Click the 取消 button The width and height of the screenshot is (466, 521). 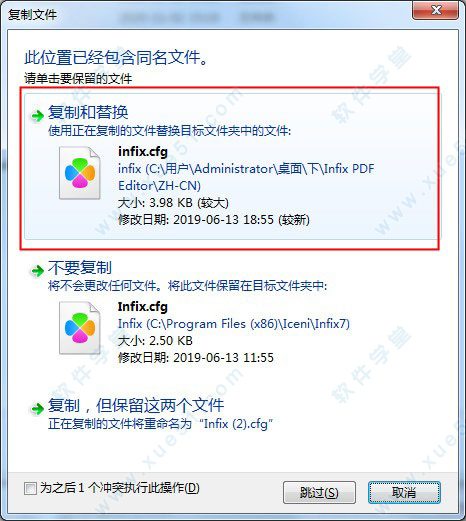(404, 492)
